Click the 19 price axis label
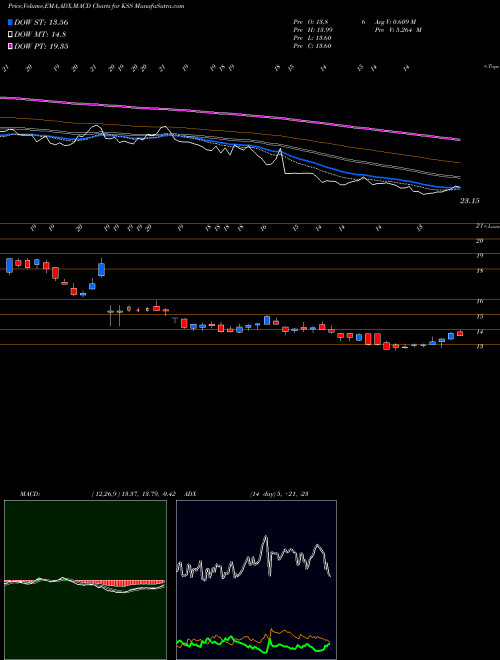Screen dimensions: 500x660 (479, 255)
